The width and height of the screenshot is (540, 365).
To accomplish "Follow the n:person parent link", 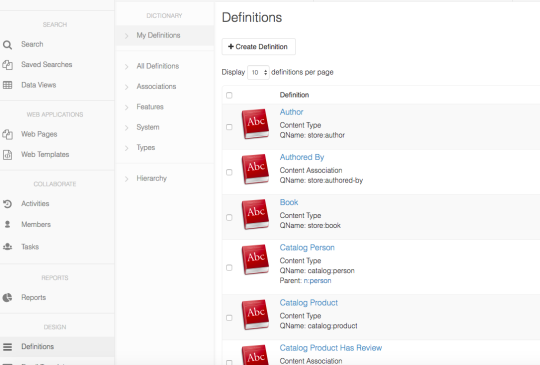I will (317, 280).
